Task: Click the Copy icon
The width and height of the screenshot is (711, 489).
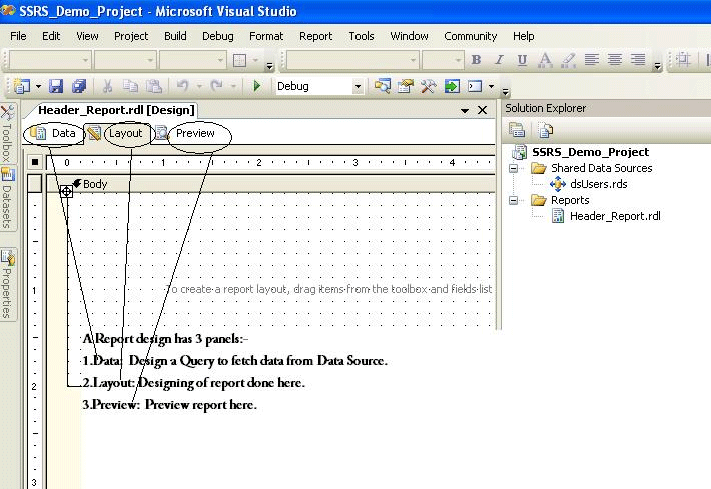Action: pyautogui.click(x=131, y=86)
